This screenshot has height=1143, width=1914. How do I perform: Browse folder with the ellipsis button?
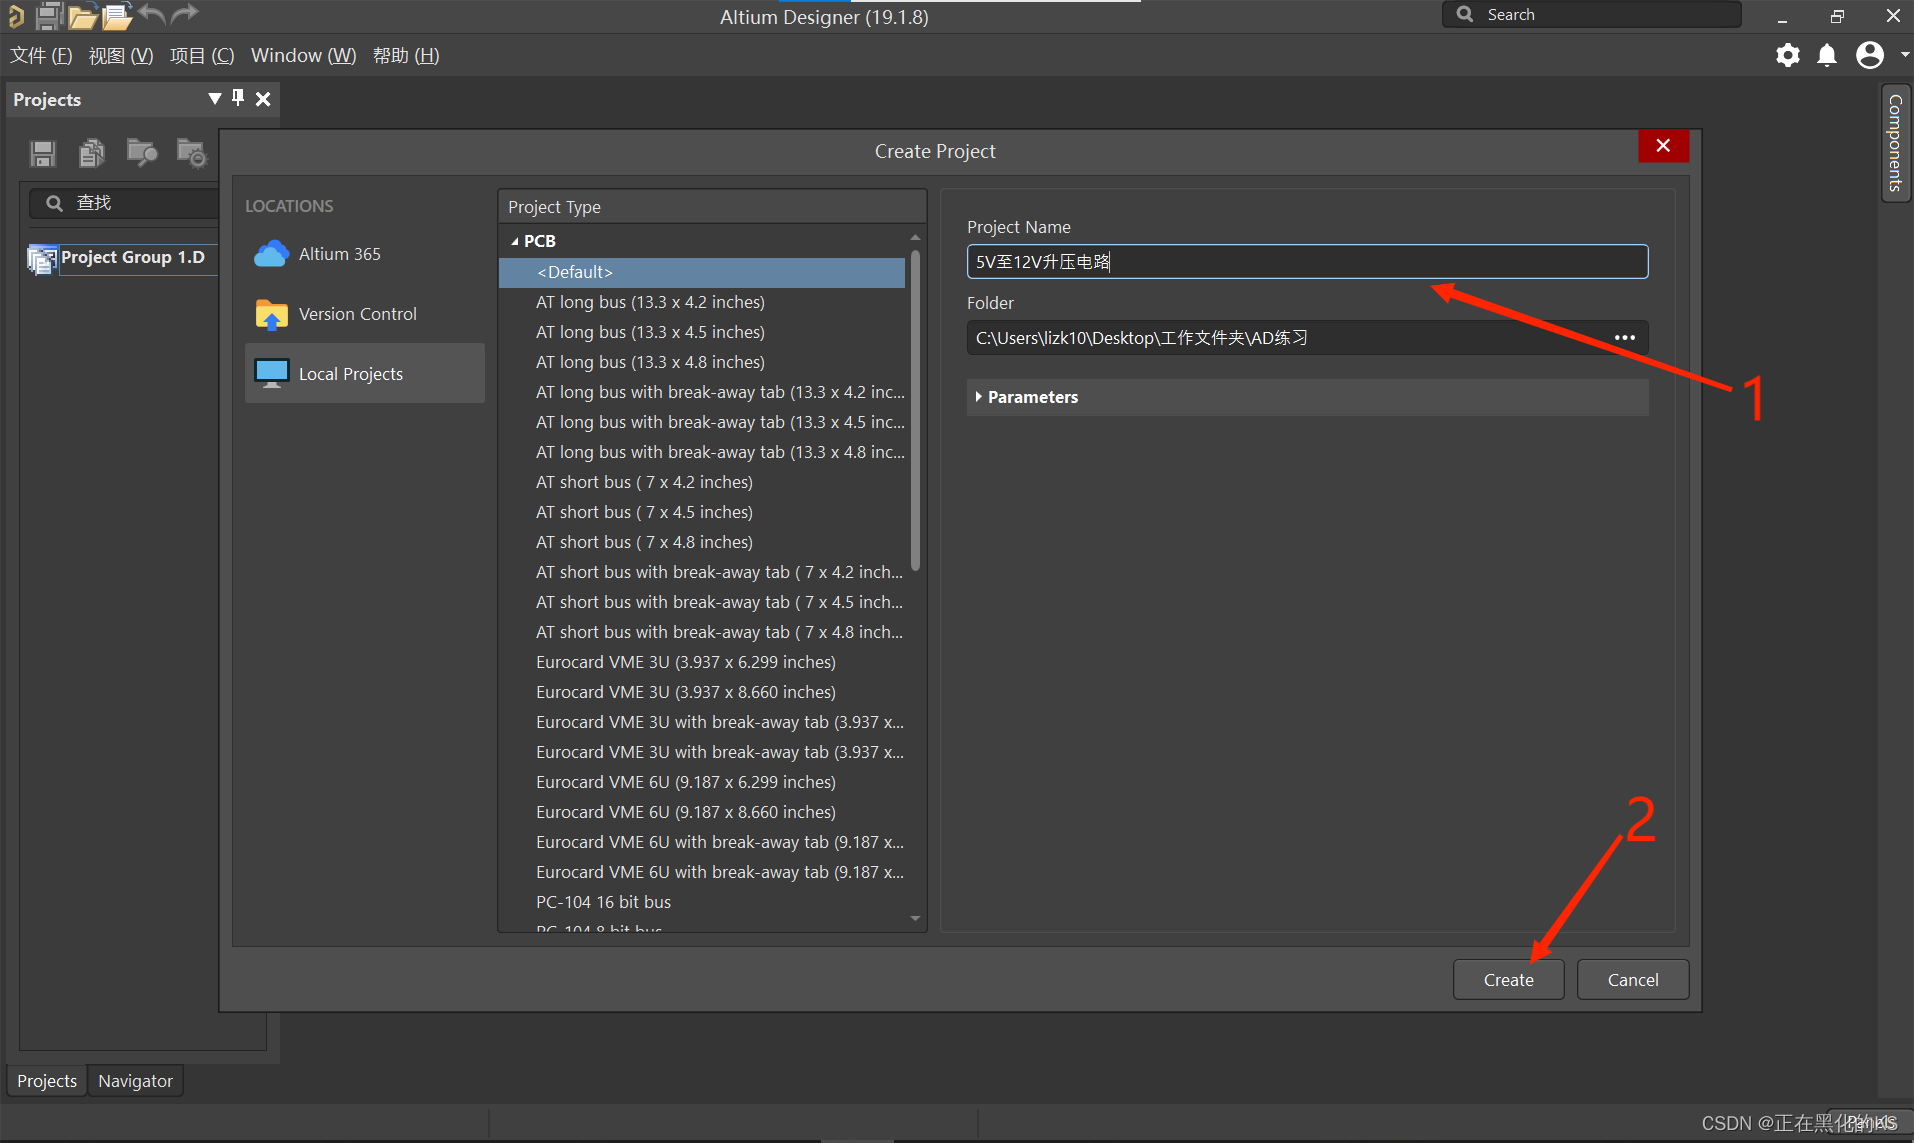pos(1625,338)
